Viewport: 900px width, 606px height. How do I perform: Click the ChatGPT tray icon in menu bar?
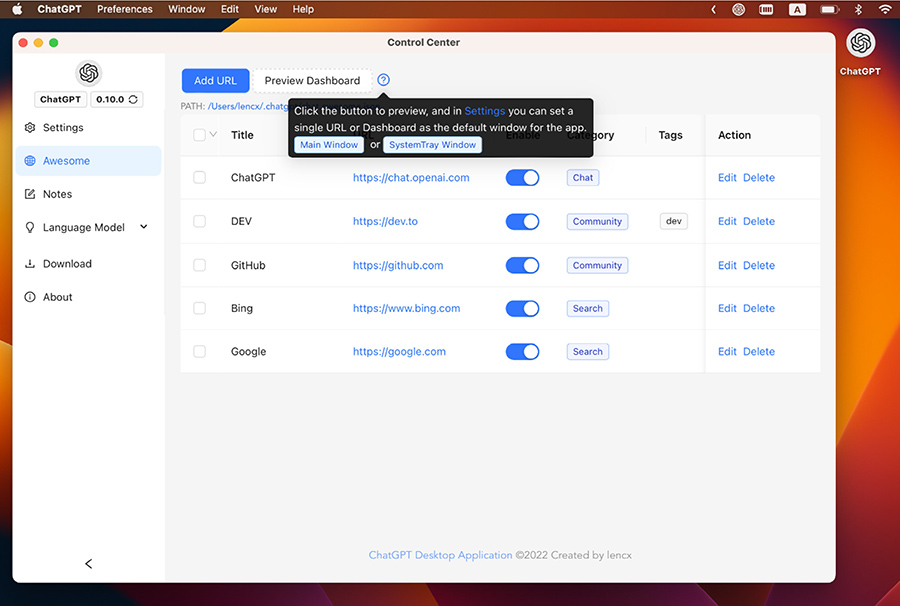pyautogui.click(x=739, y=9)
